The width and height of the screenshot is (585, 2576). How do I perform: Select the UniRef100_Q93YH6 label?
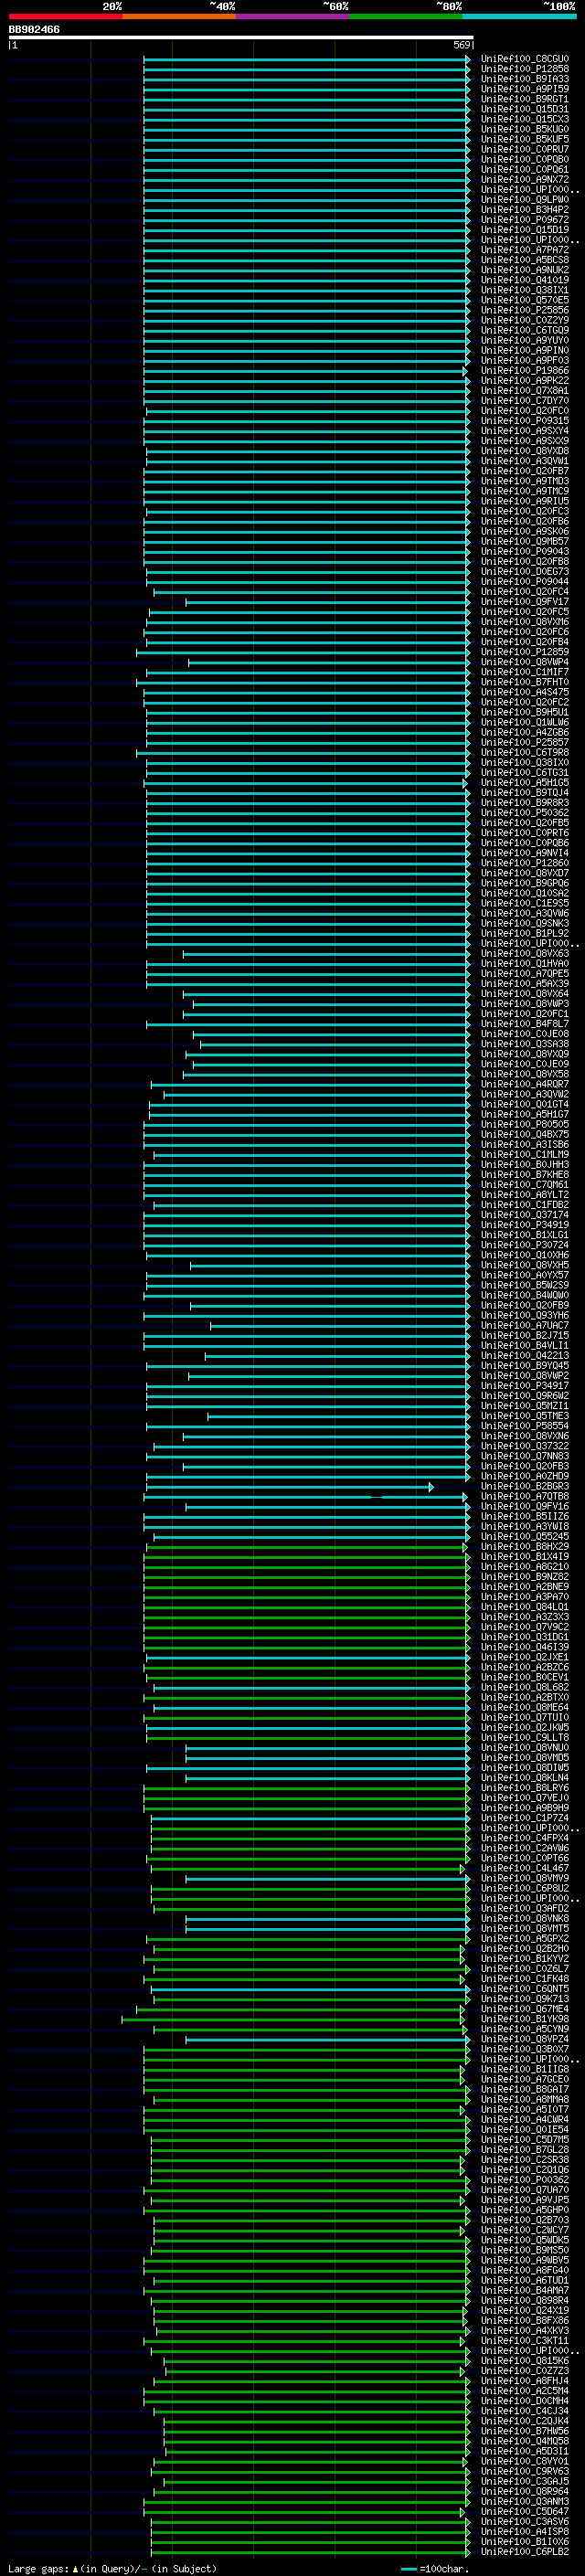click(x=524, y=1315)
